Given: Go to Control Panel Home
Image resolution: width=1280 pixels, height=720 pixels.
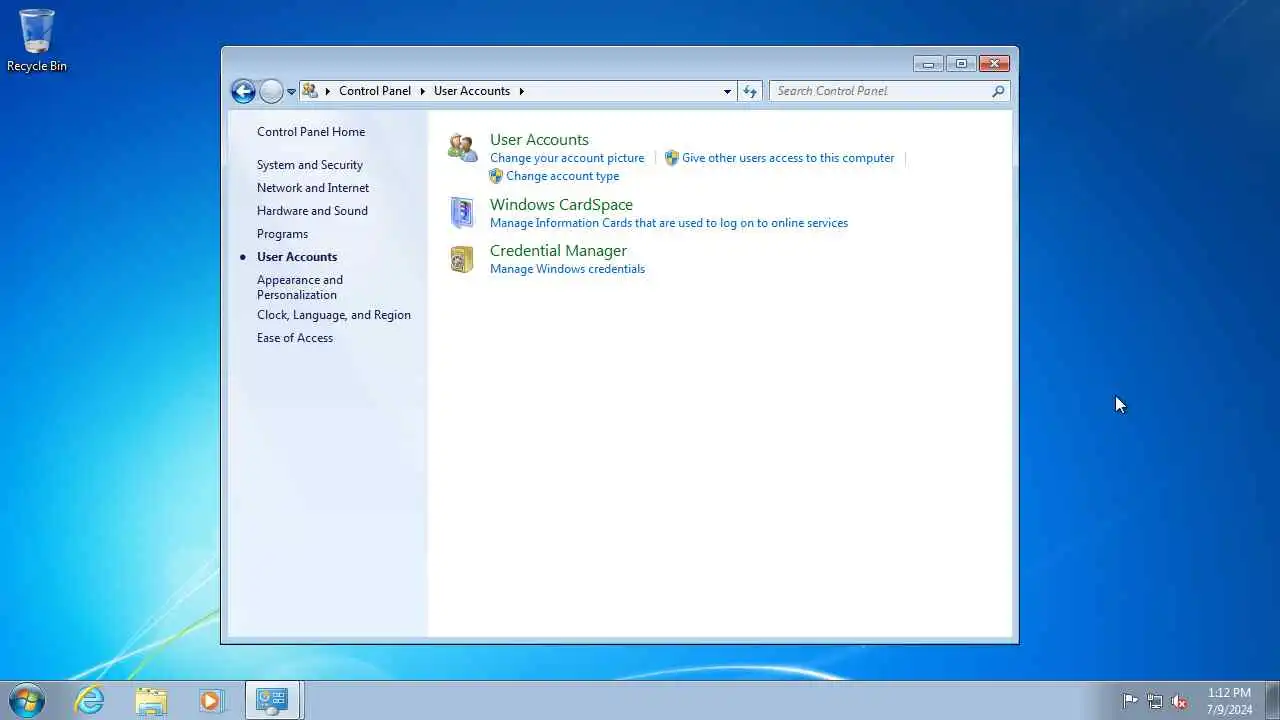Looking at the screenshot, I should point(311,132).
